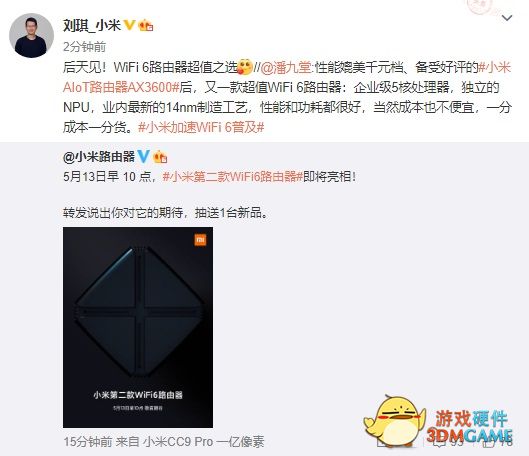
Task: Enlarge the WiFi6 router teaser poster image
Action: (x=138, y=327)
